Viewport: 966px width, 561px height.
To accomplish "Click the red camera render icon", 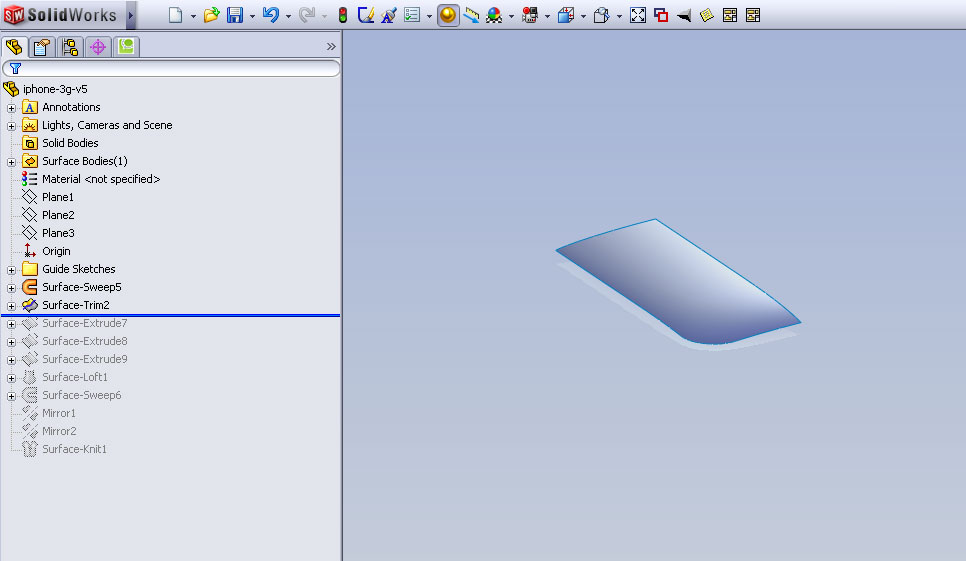I will [530, 15].
